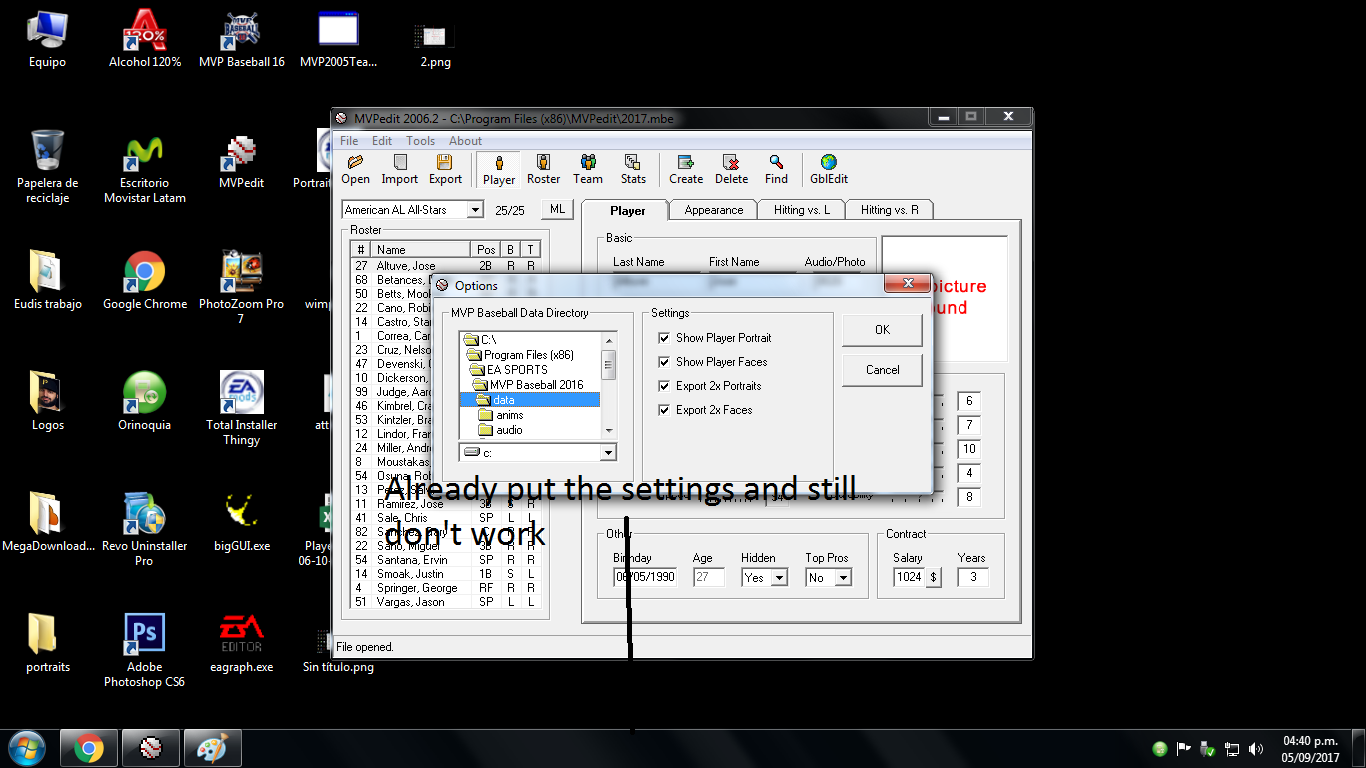Screen dimensions: 1366x768
Task: Open Paint from the taskbar
Action: point(212,748)
